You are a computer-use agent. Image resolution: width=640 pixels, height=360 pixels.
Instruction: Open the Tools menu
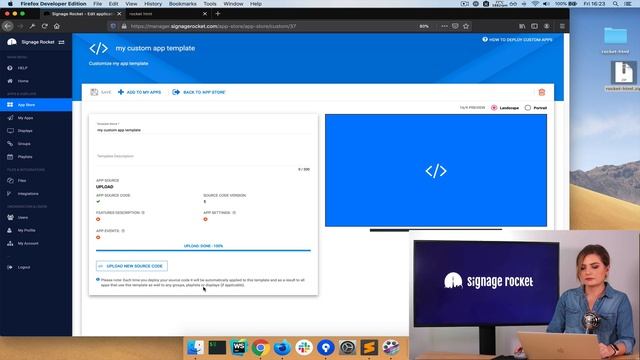coord(210,4)
